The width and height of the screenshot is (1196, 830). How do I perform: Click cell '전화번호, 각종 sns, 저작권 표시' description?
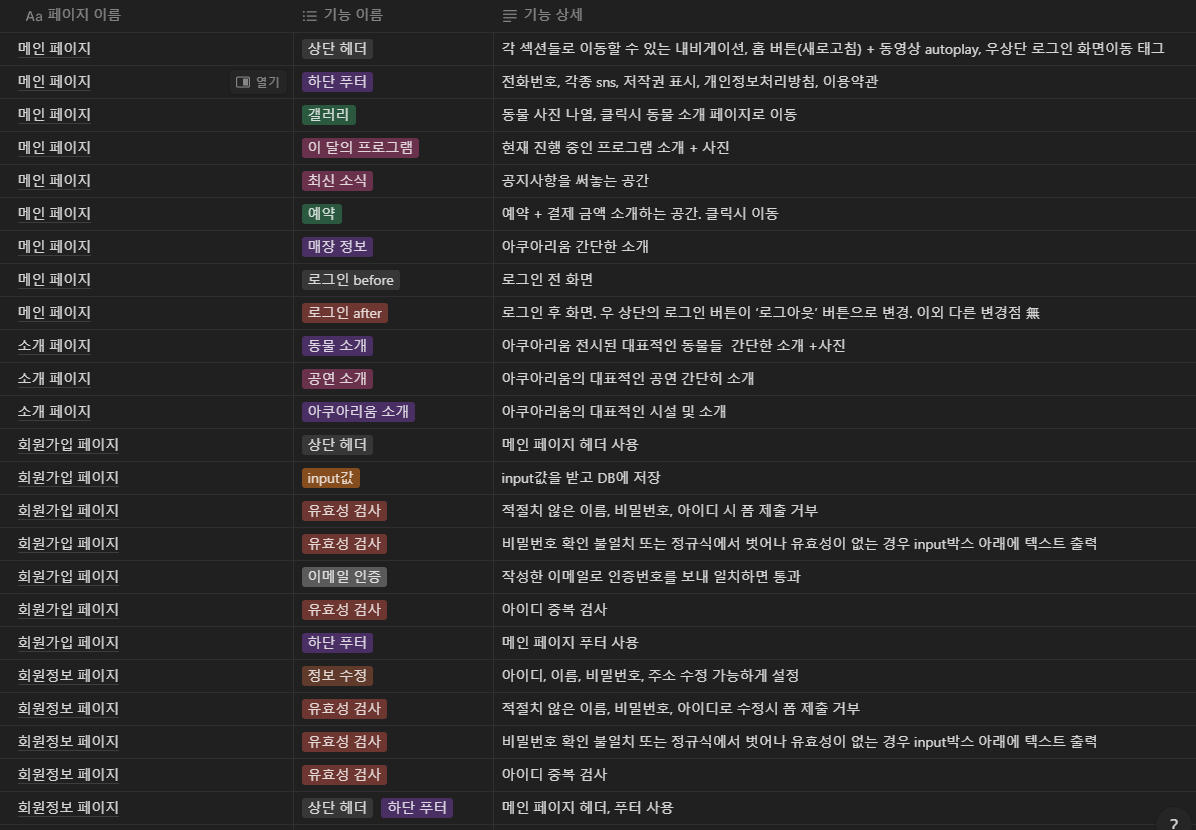690,82
